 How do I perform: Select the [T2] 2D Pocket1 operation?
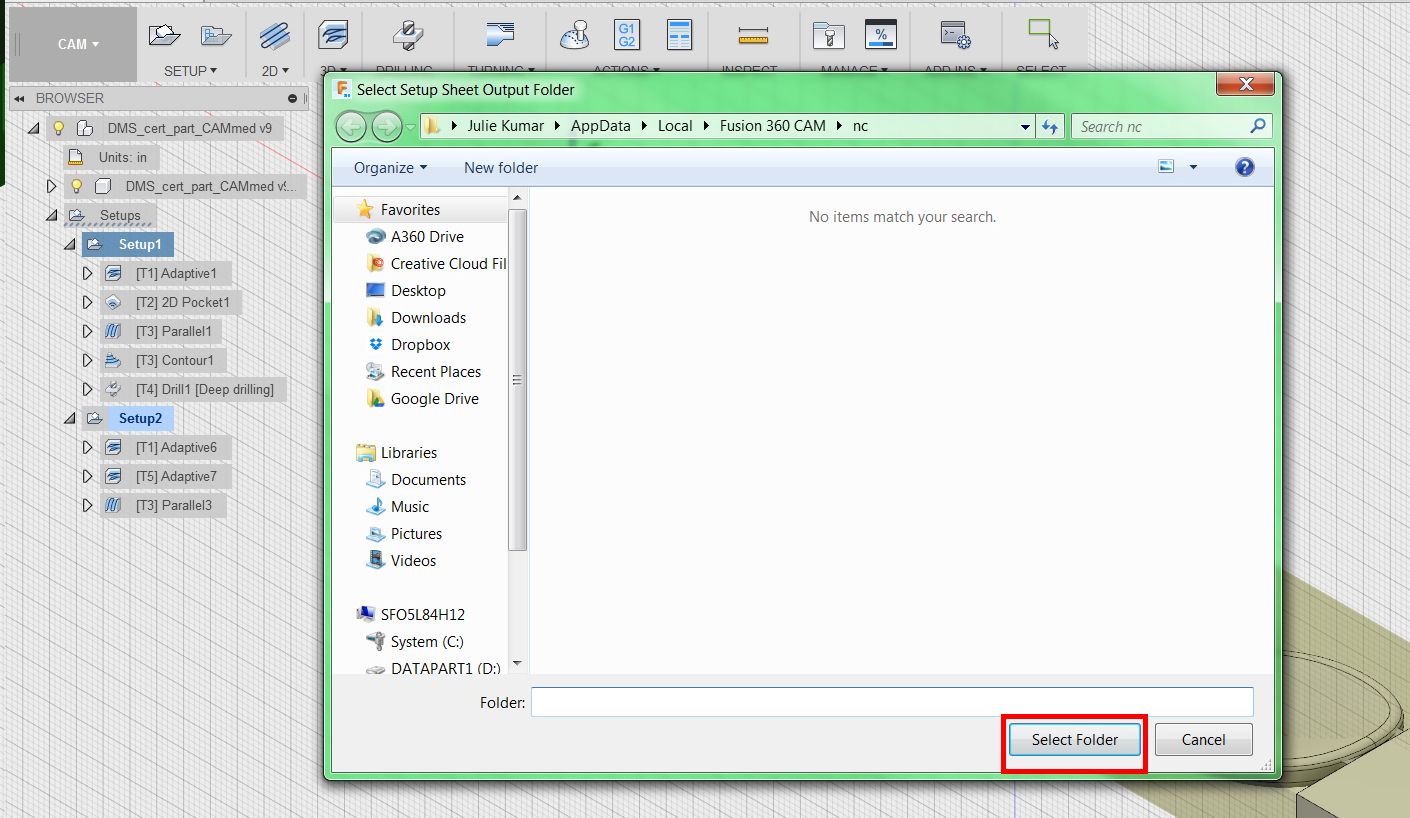[183, 302]
